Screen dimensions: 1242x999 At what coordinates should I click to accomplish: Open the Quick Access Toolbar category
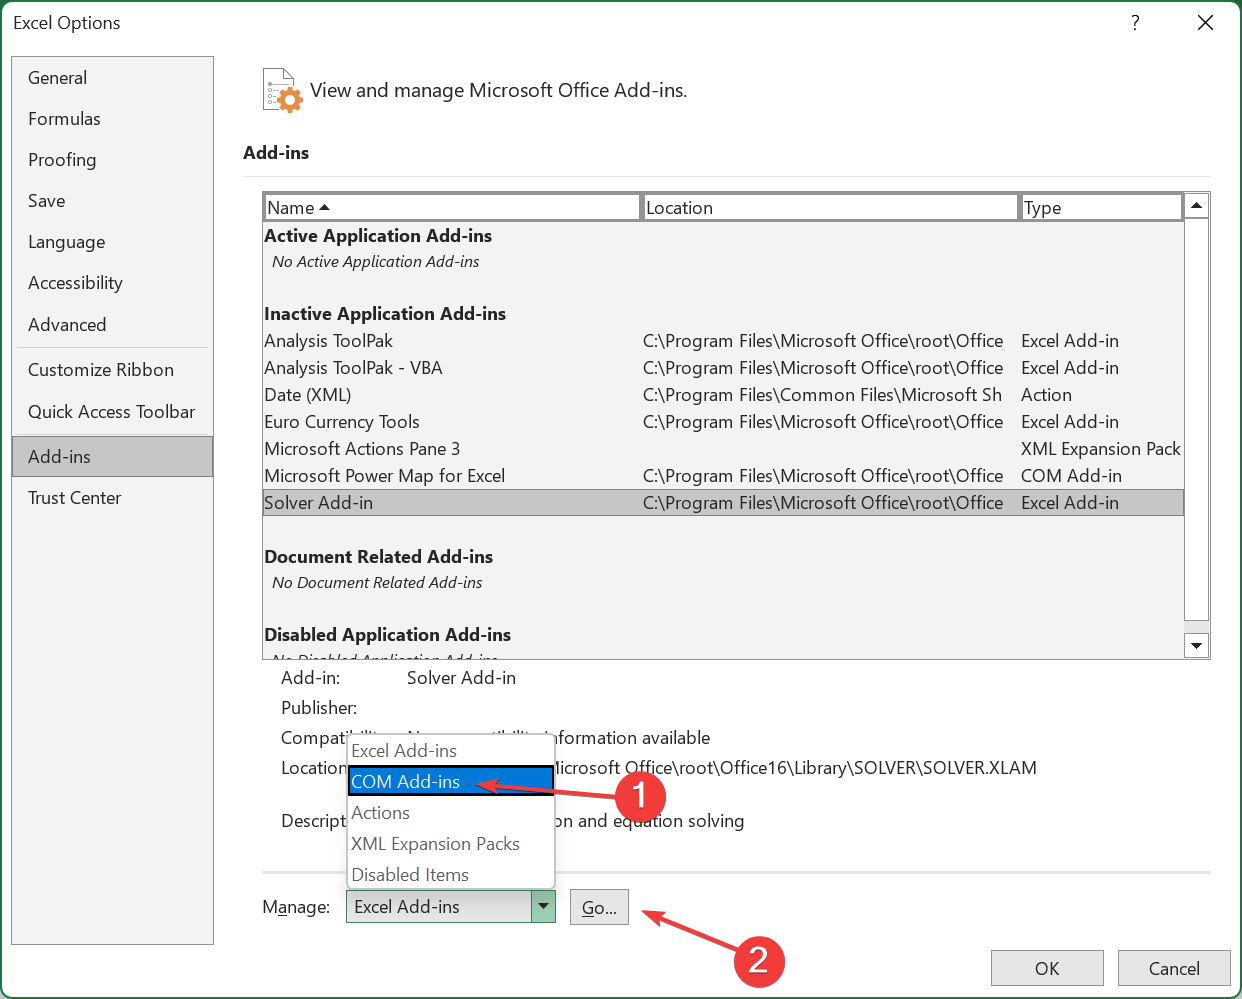point(111,412)
